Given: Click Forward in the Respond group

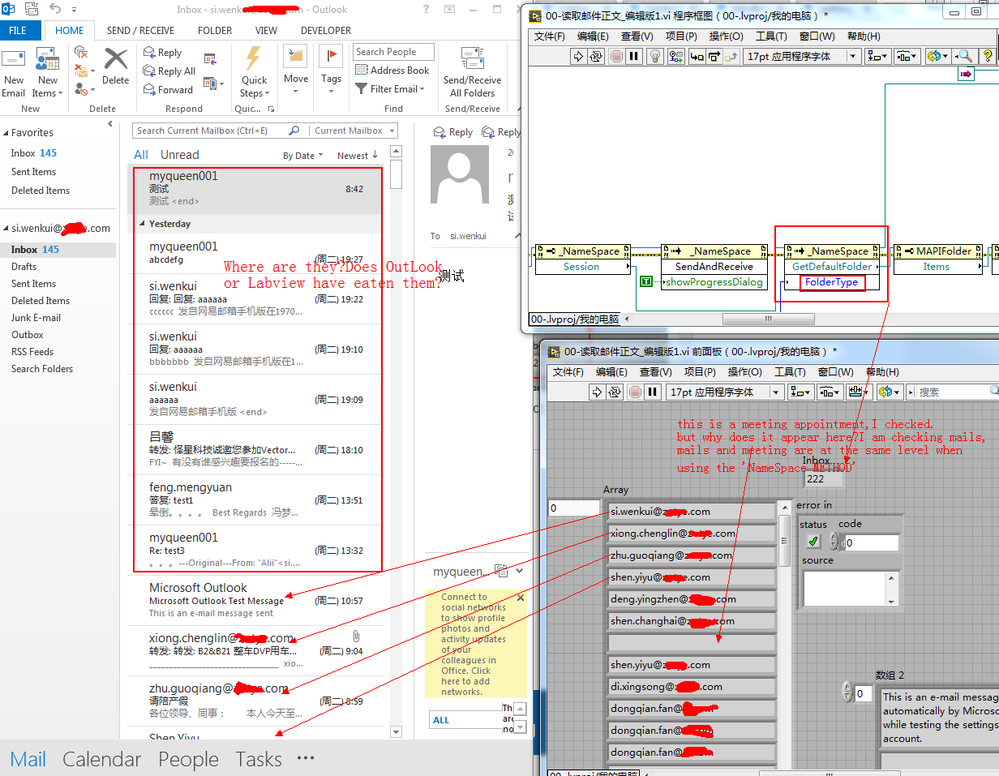Looking at the screenshot, I should pyautogui.click(x=168, y=90).
